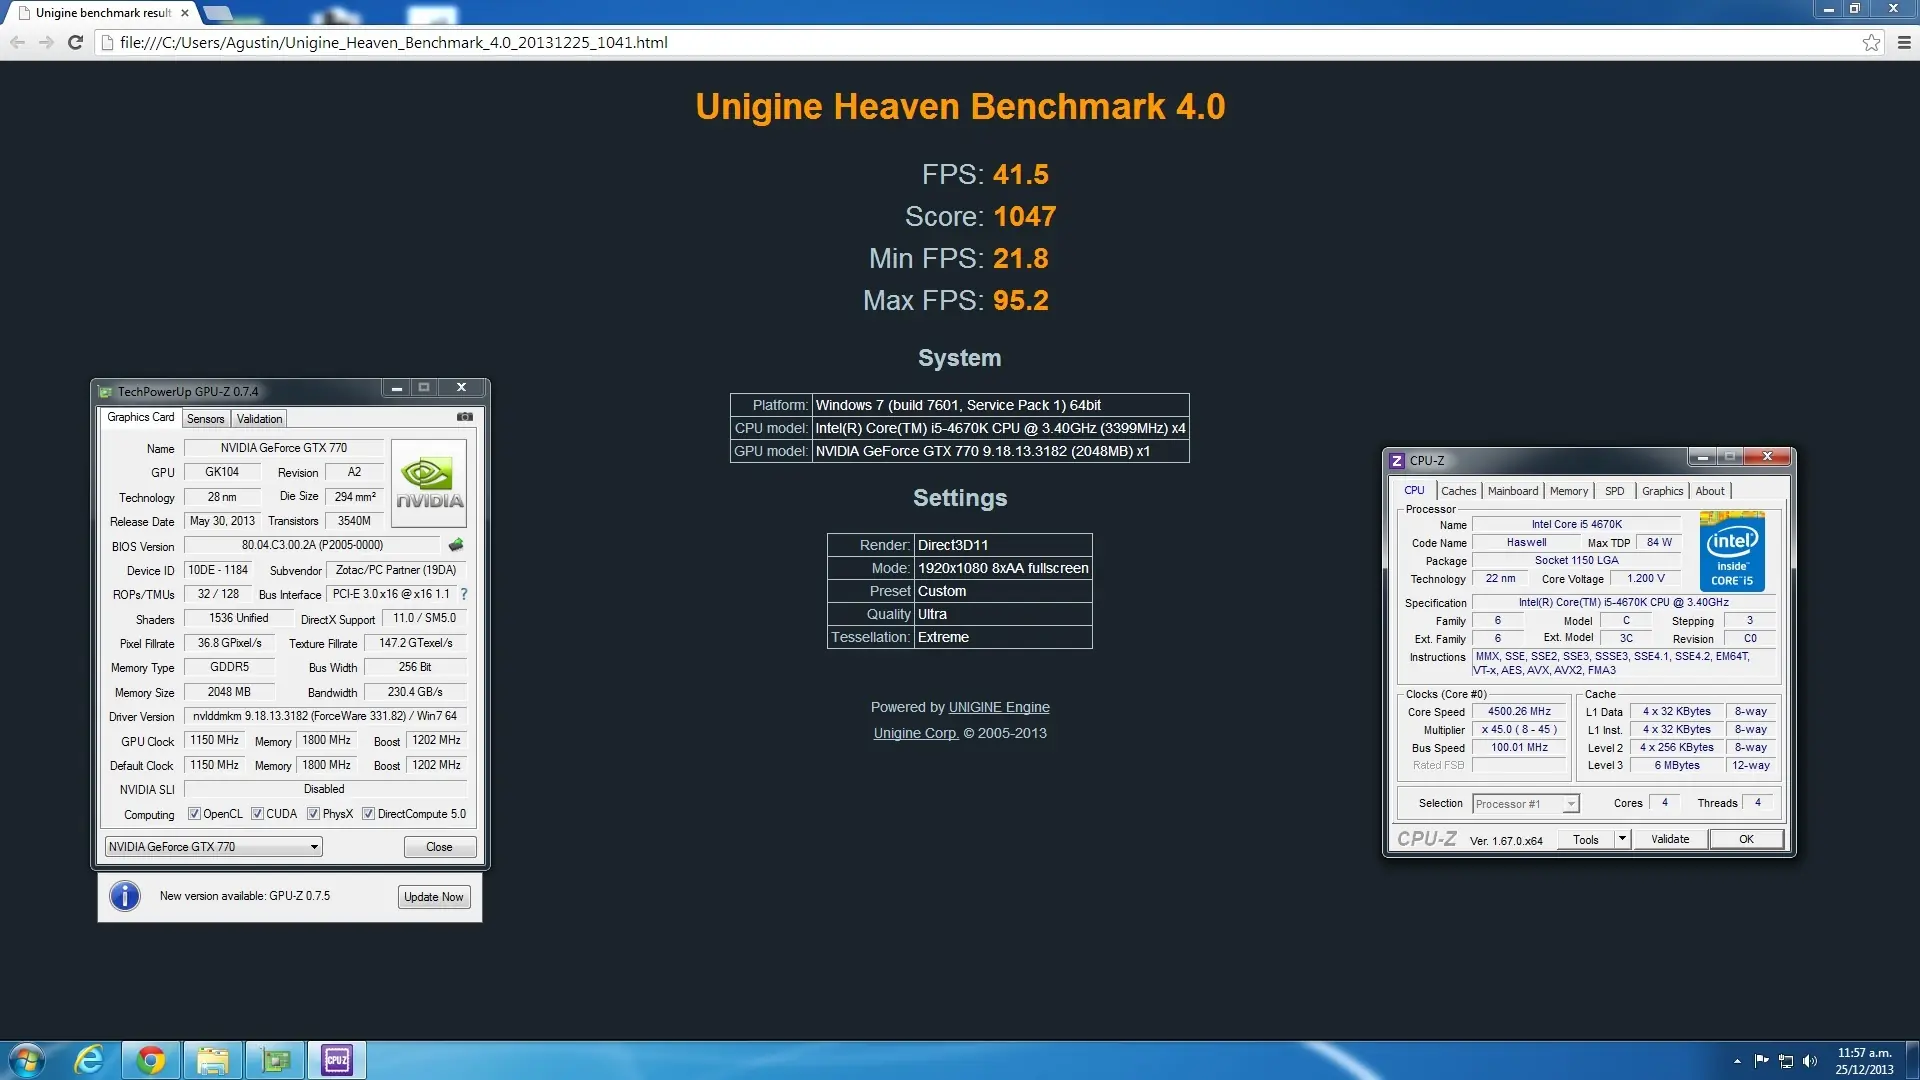This screenshot has width=1920, height=1080.
Task: Click the GPU Name field NVIDIA GeForce GTX 770
Action: point(284,448)
